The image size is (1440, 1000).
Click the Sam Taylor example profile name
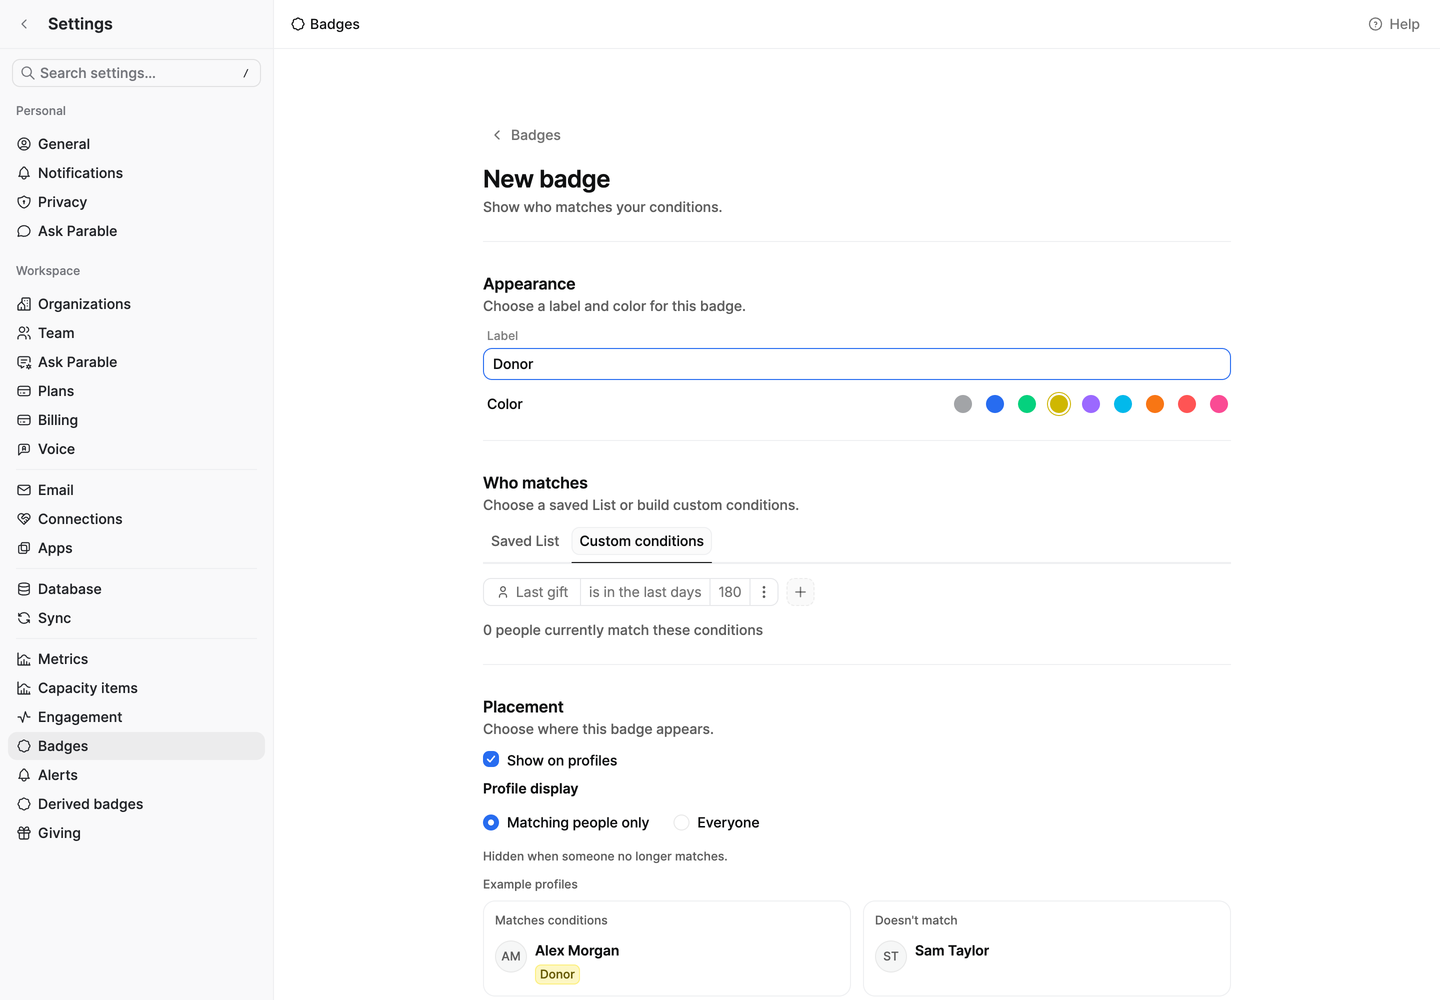(x=952, y=950)
